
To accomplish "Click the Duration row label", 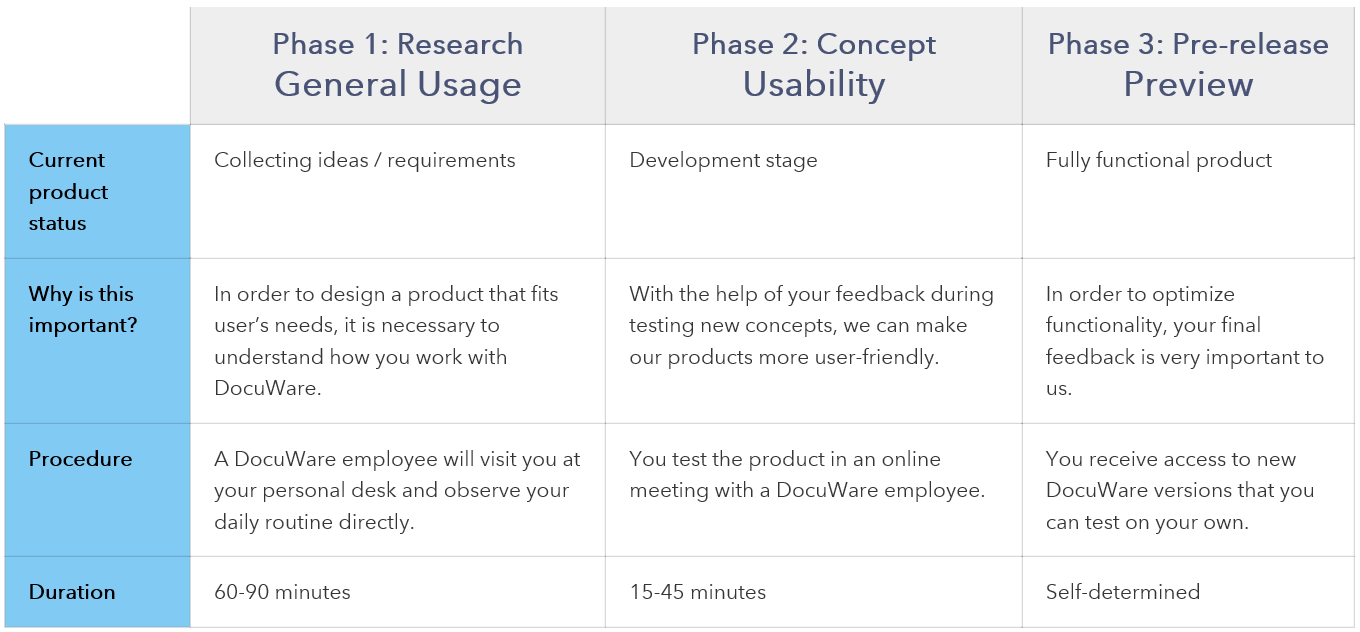I will [x=72, y=592].
